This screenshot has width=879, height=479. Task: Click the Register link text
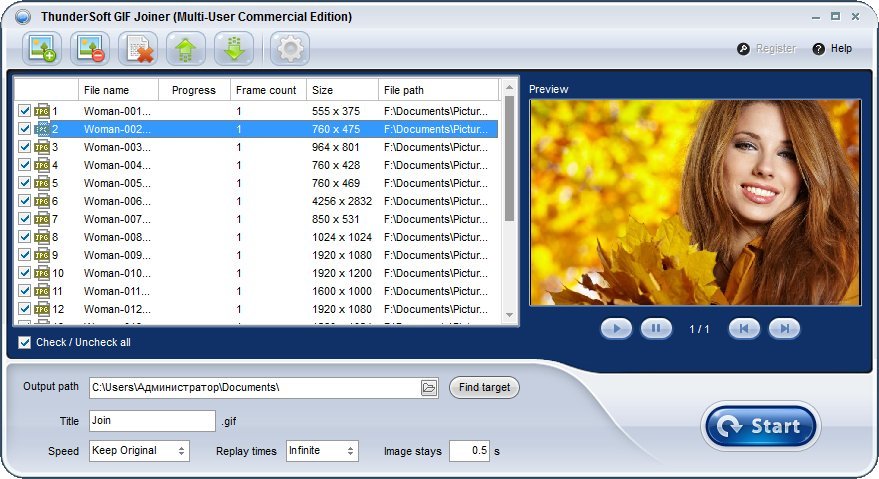[776, 49]
